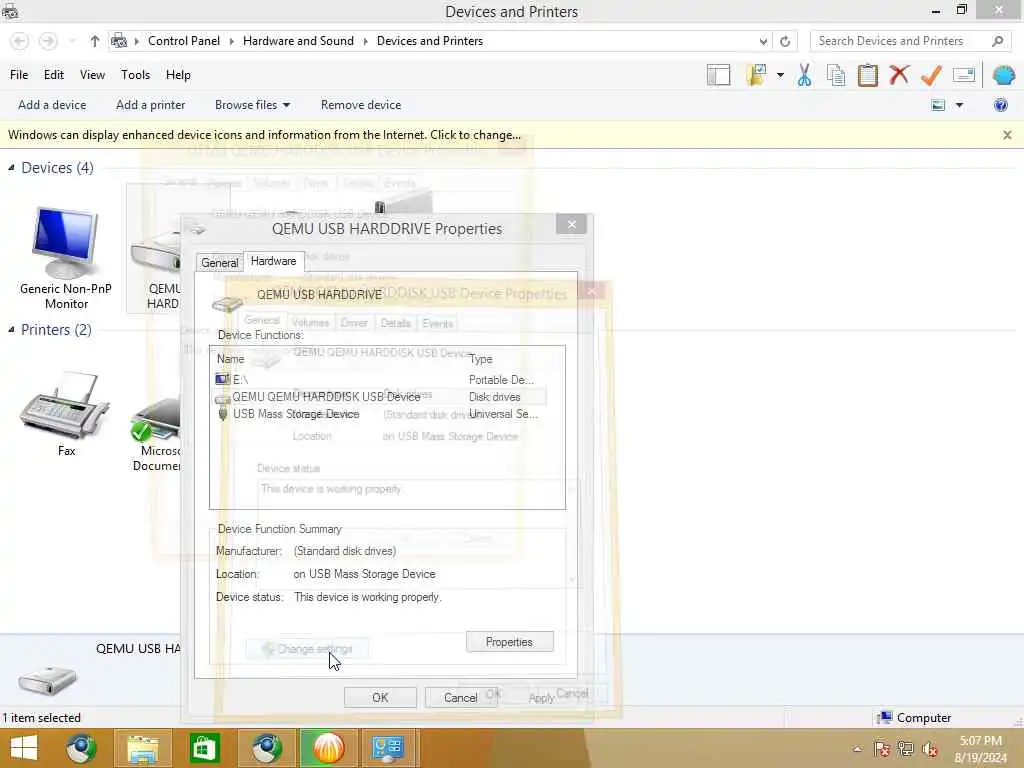The height and width of the screenshot is (768, 1024).
Task: Open File Explorer from the taskbar
Action: coord(143,748)
